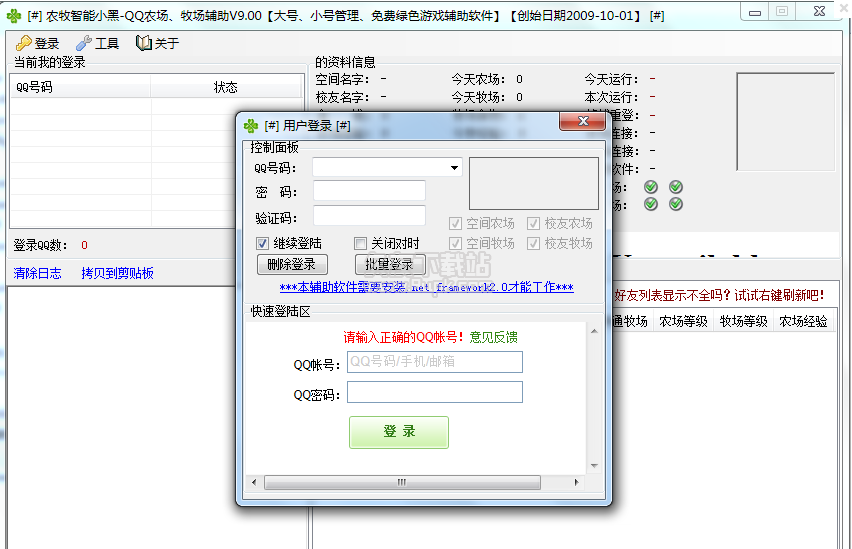Close the main application window
This screenshot has height=549, width=852.
pos(820,11)
